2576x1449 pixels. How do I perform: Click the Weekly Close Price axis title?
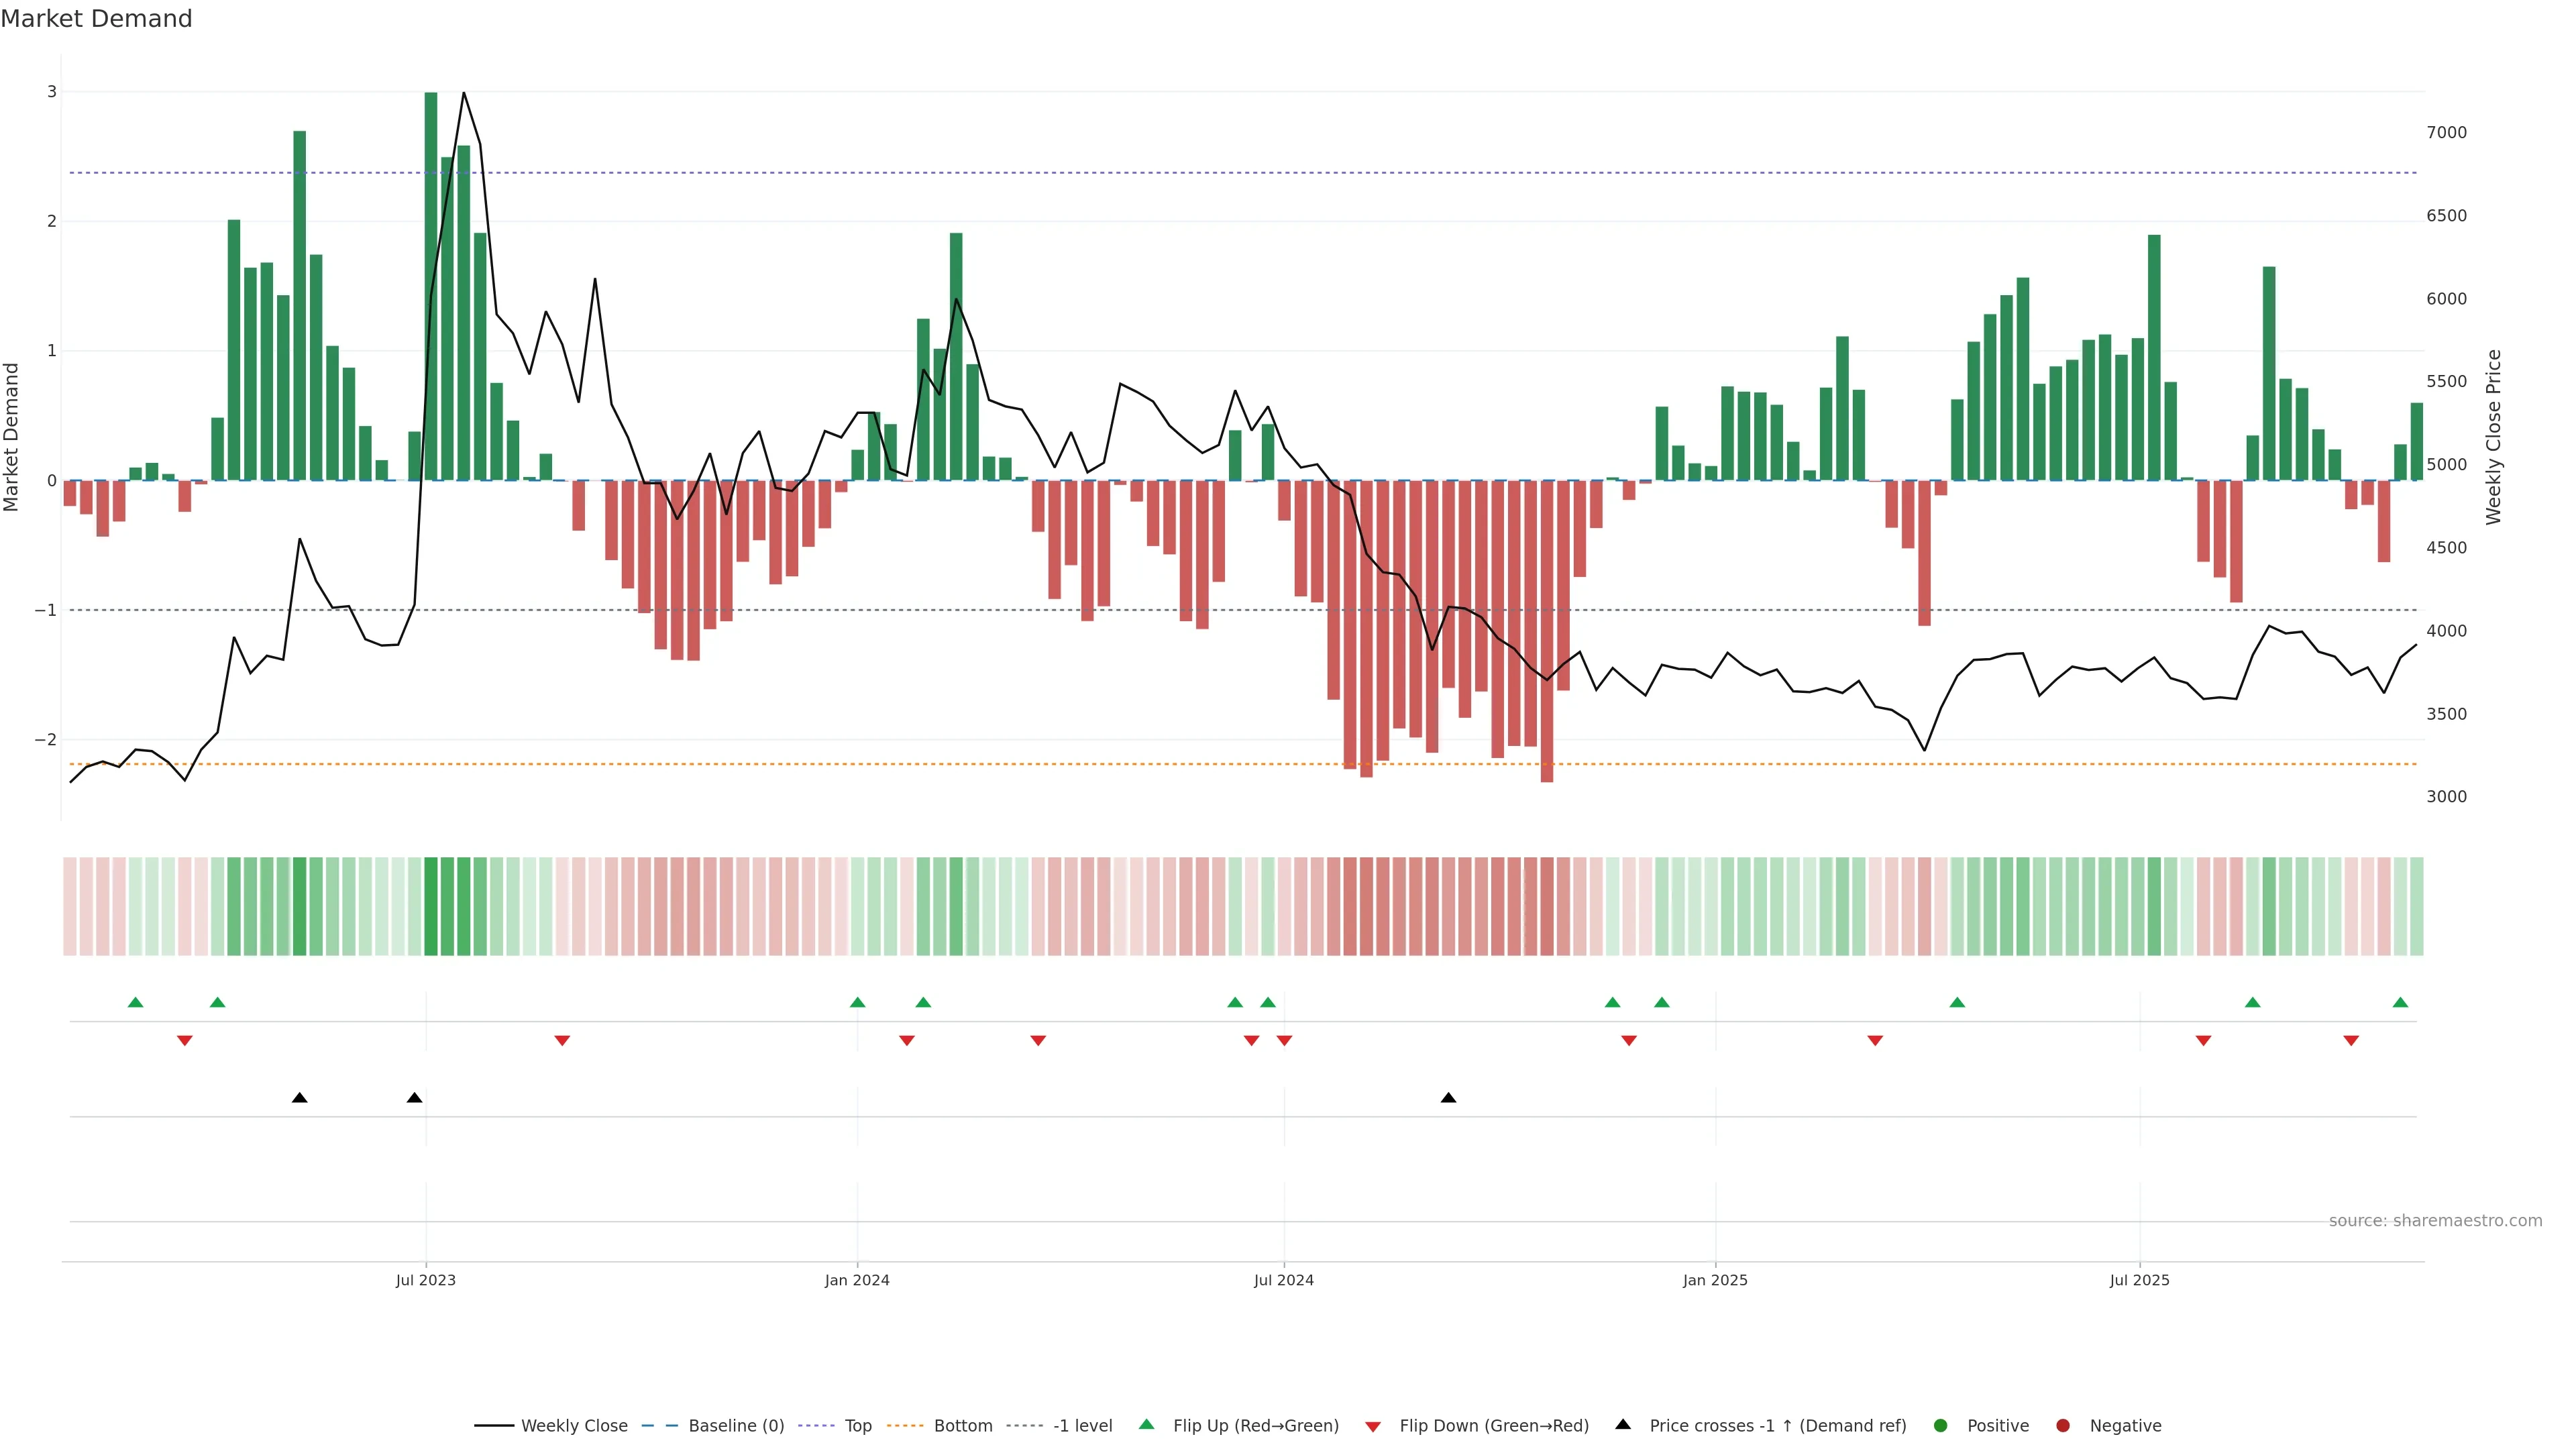[2493, 437]
